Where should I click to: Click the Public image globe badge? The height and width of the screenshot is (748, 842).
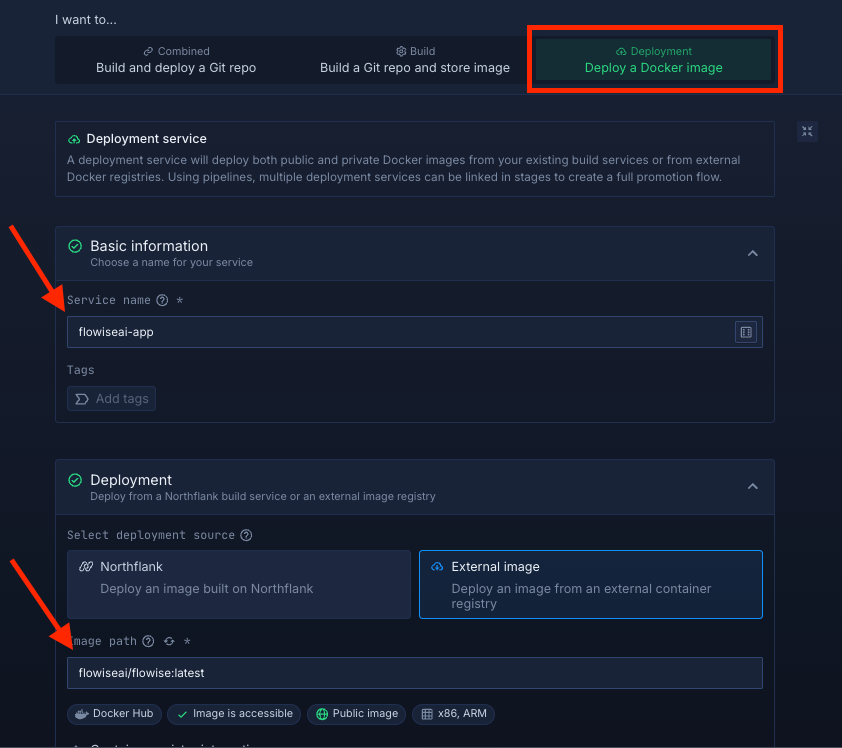(356, 714)
